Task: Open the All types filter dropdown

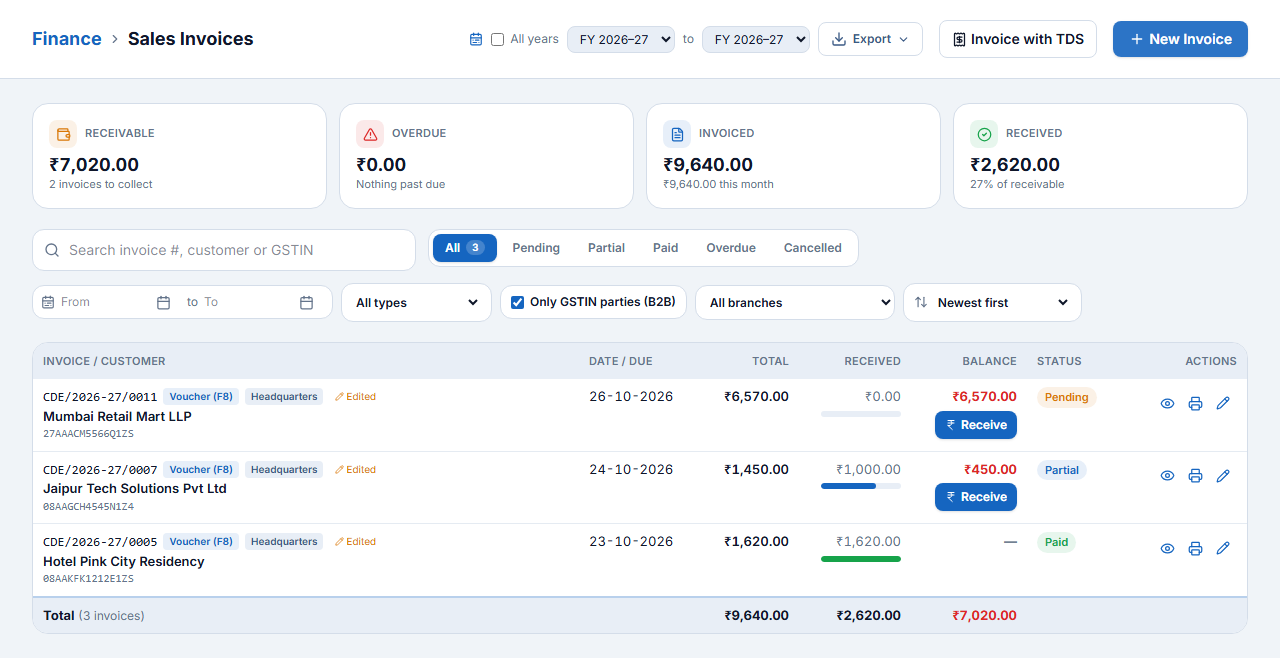Action: (x=417, y=303)
